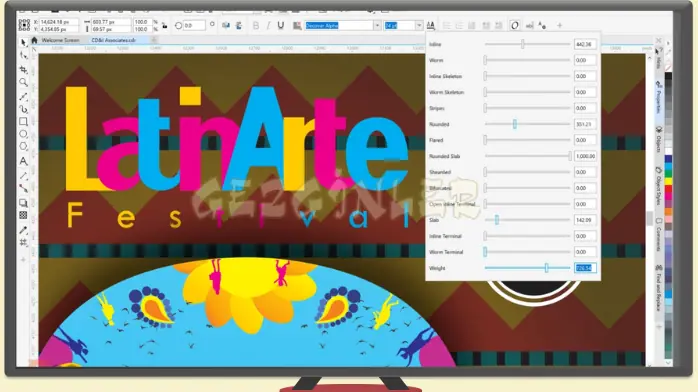The width and height of the screenshot is (698, 392).
Task: Select the Parallel Dimension tool
Action: point(24,176)
